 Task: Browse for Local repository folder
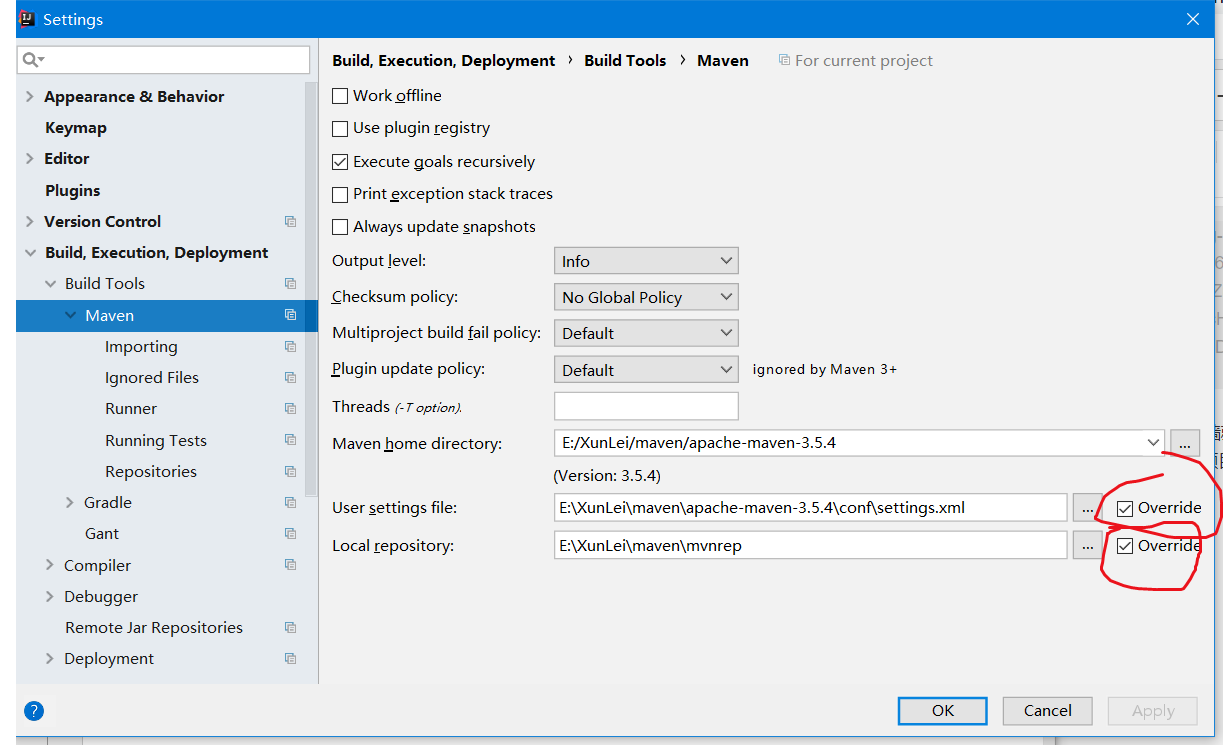tap(1087, 546)
